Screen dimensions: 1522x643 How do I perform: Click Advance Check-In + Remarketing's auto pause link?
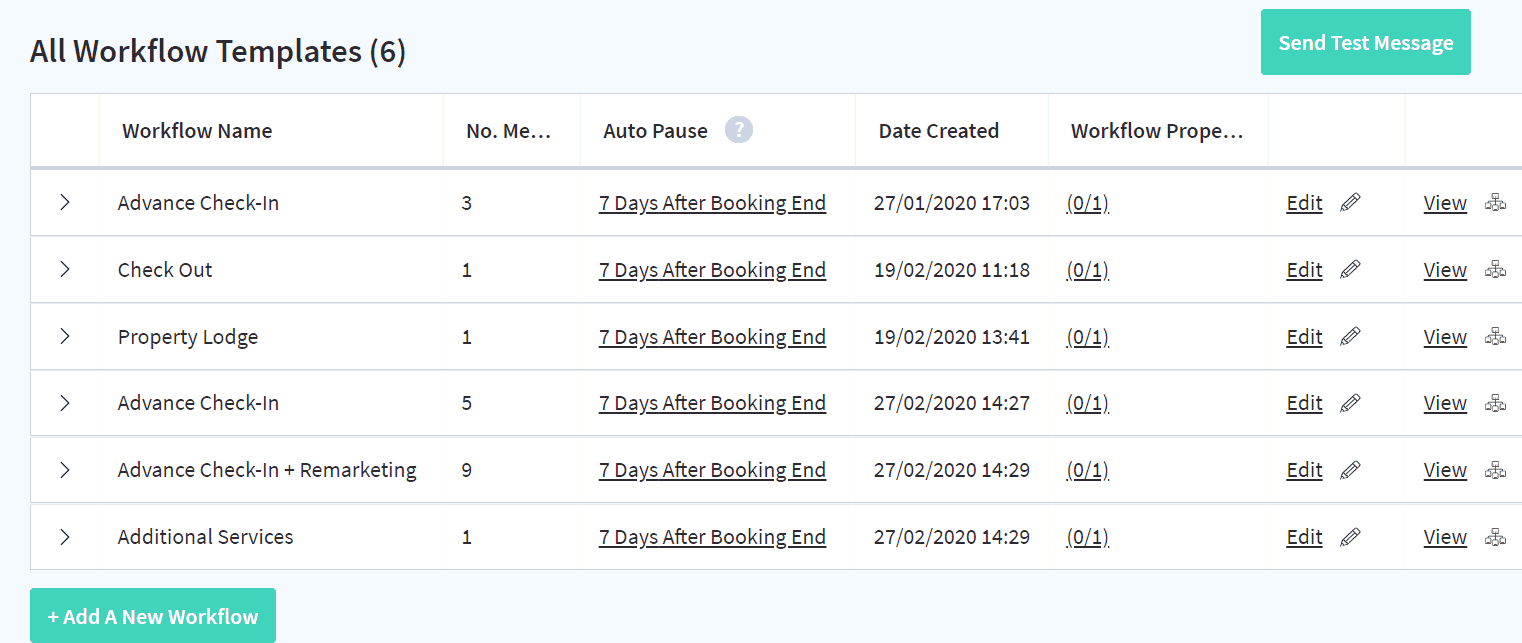point(712,470)
